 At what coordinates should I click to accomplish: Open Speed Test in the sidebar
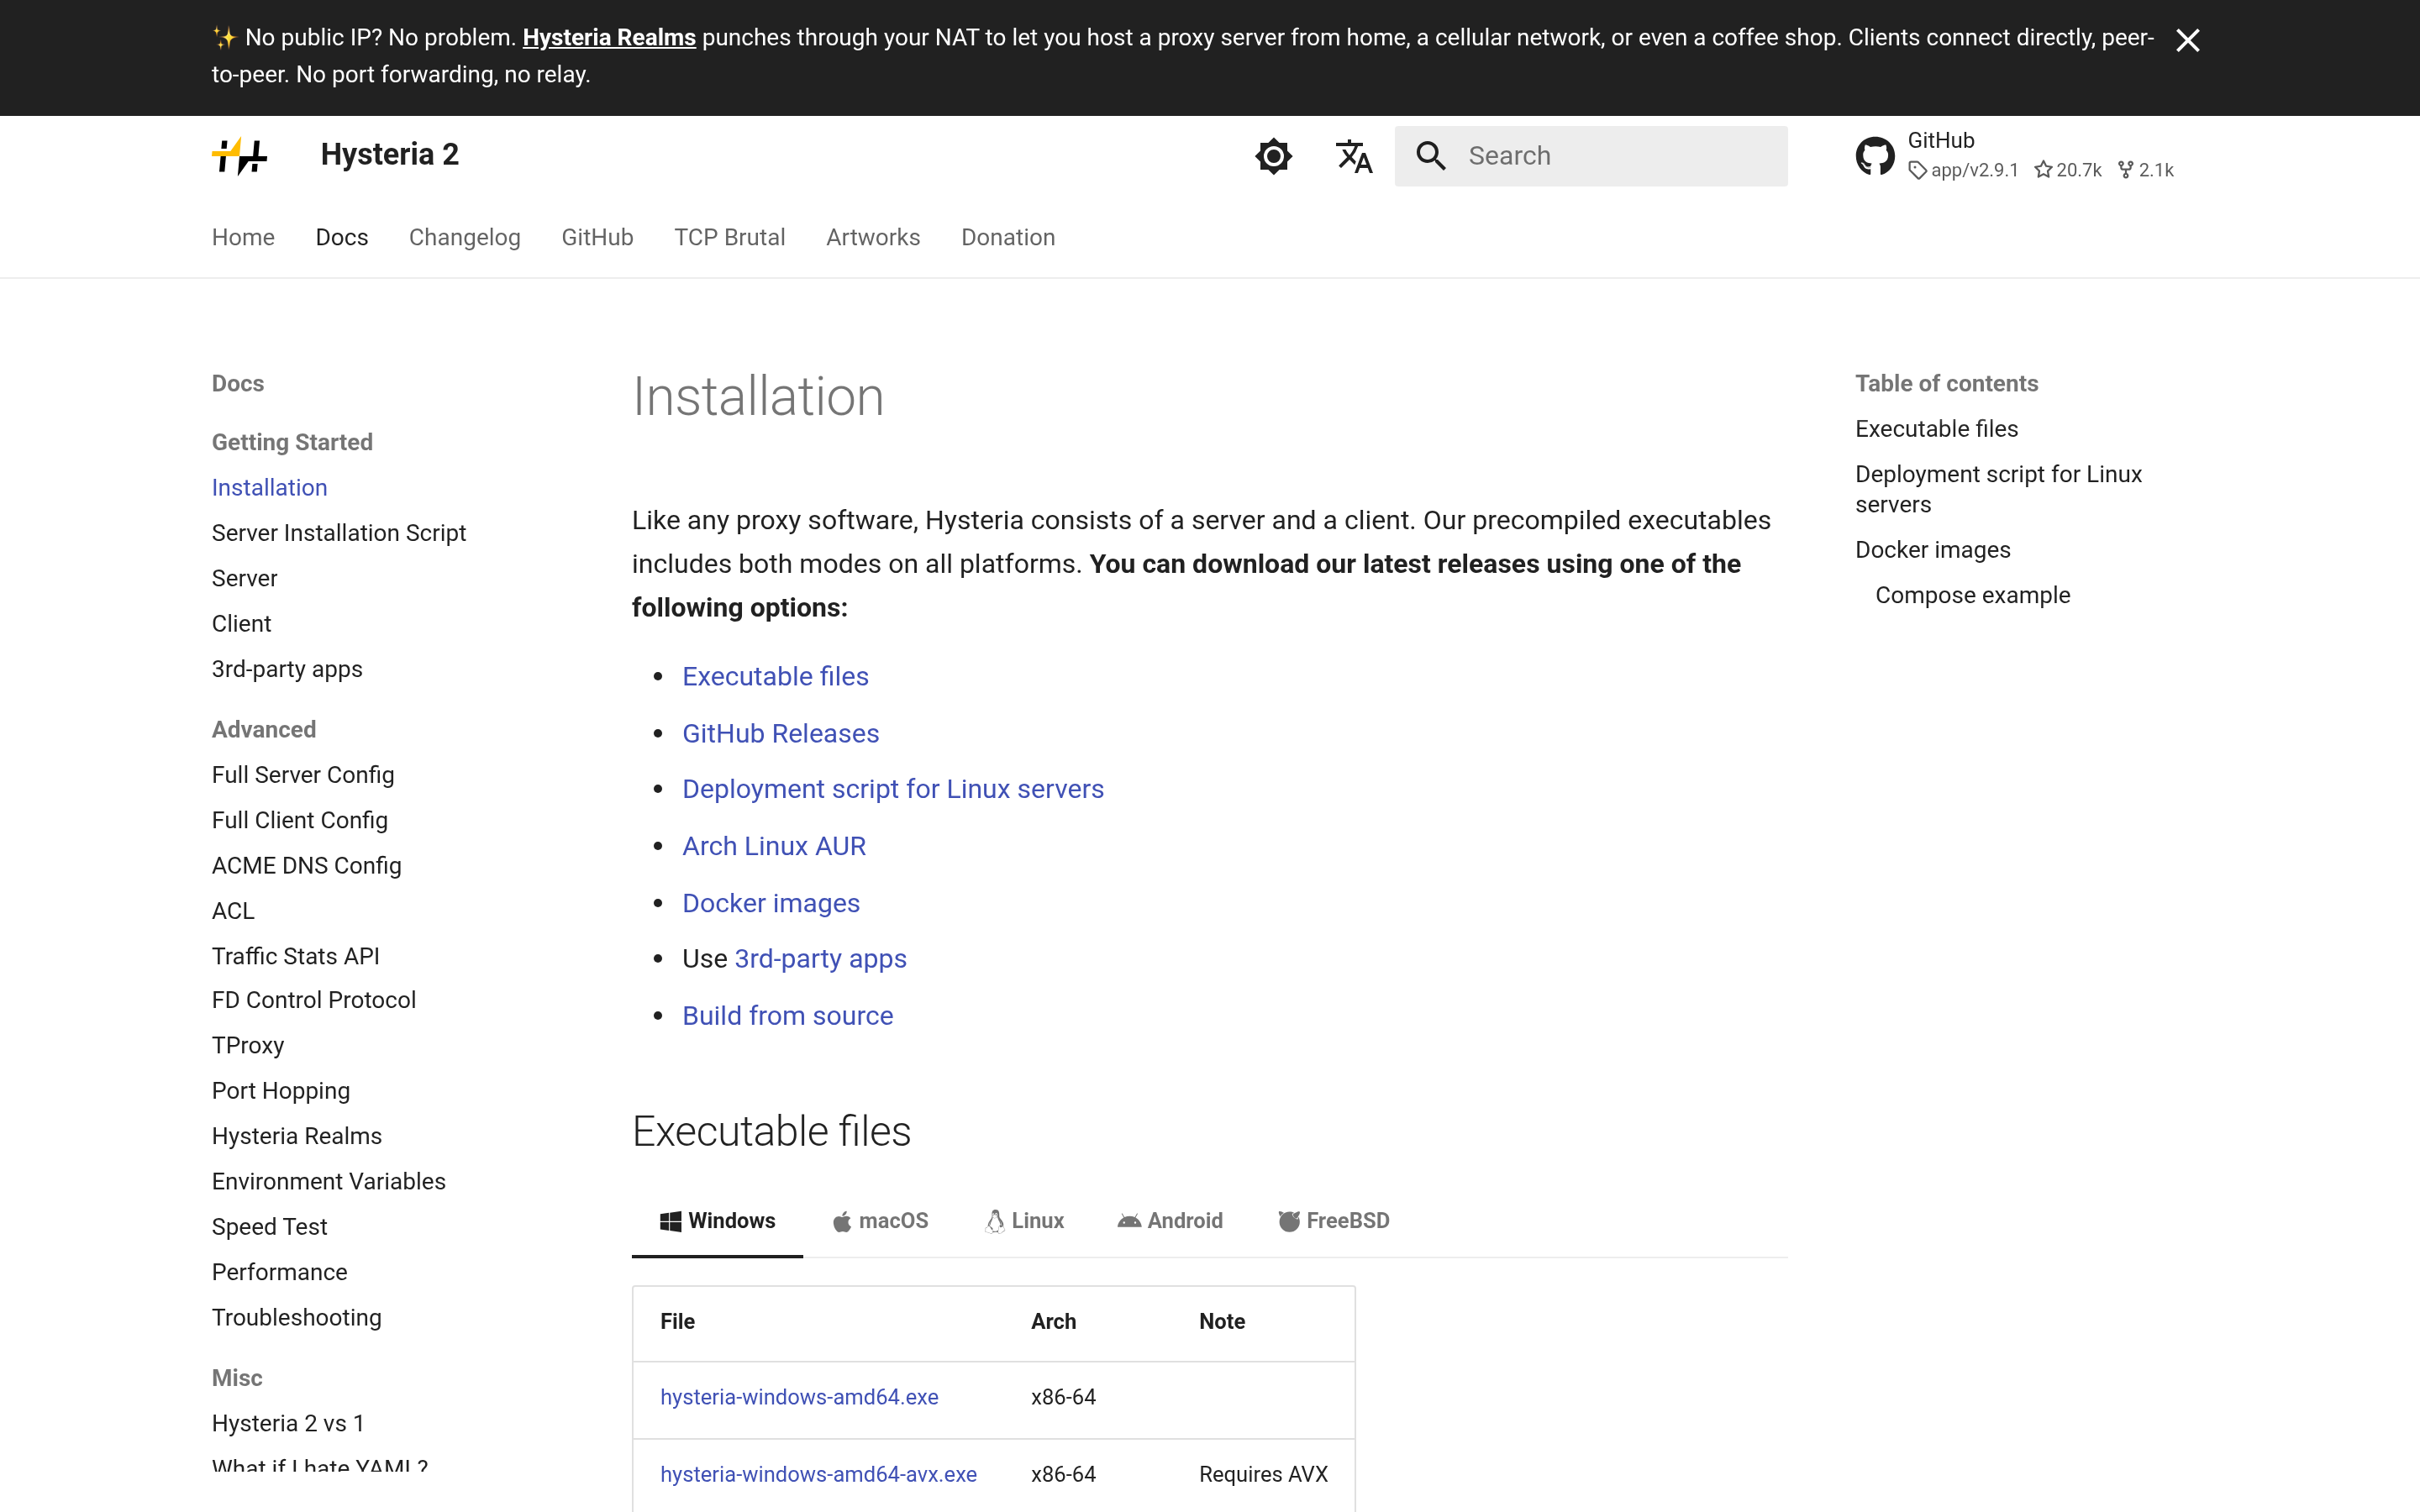pos(270,1227)
